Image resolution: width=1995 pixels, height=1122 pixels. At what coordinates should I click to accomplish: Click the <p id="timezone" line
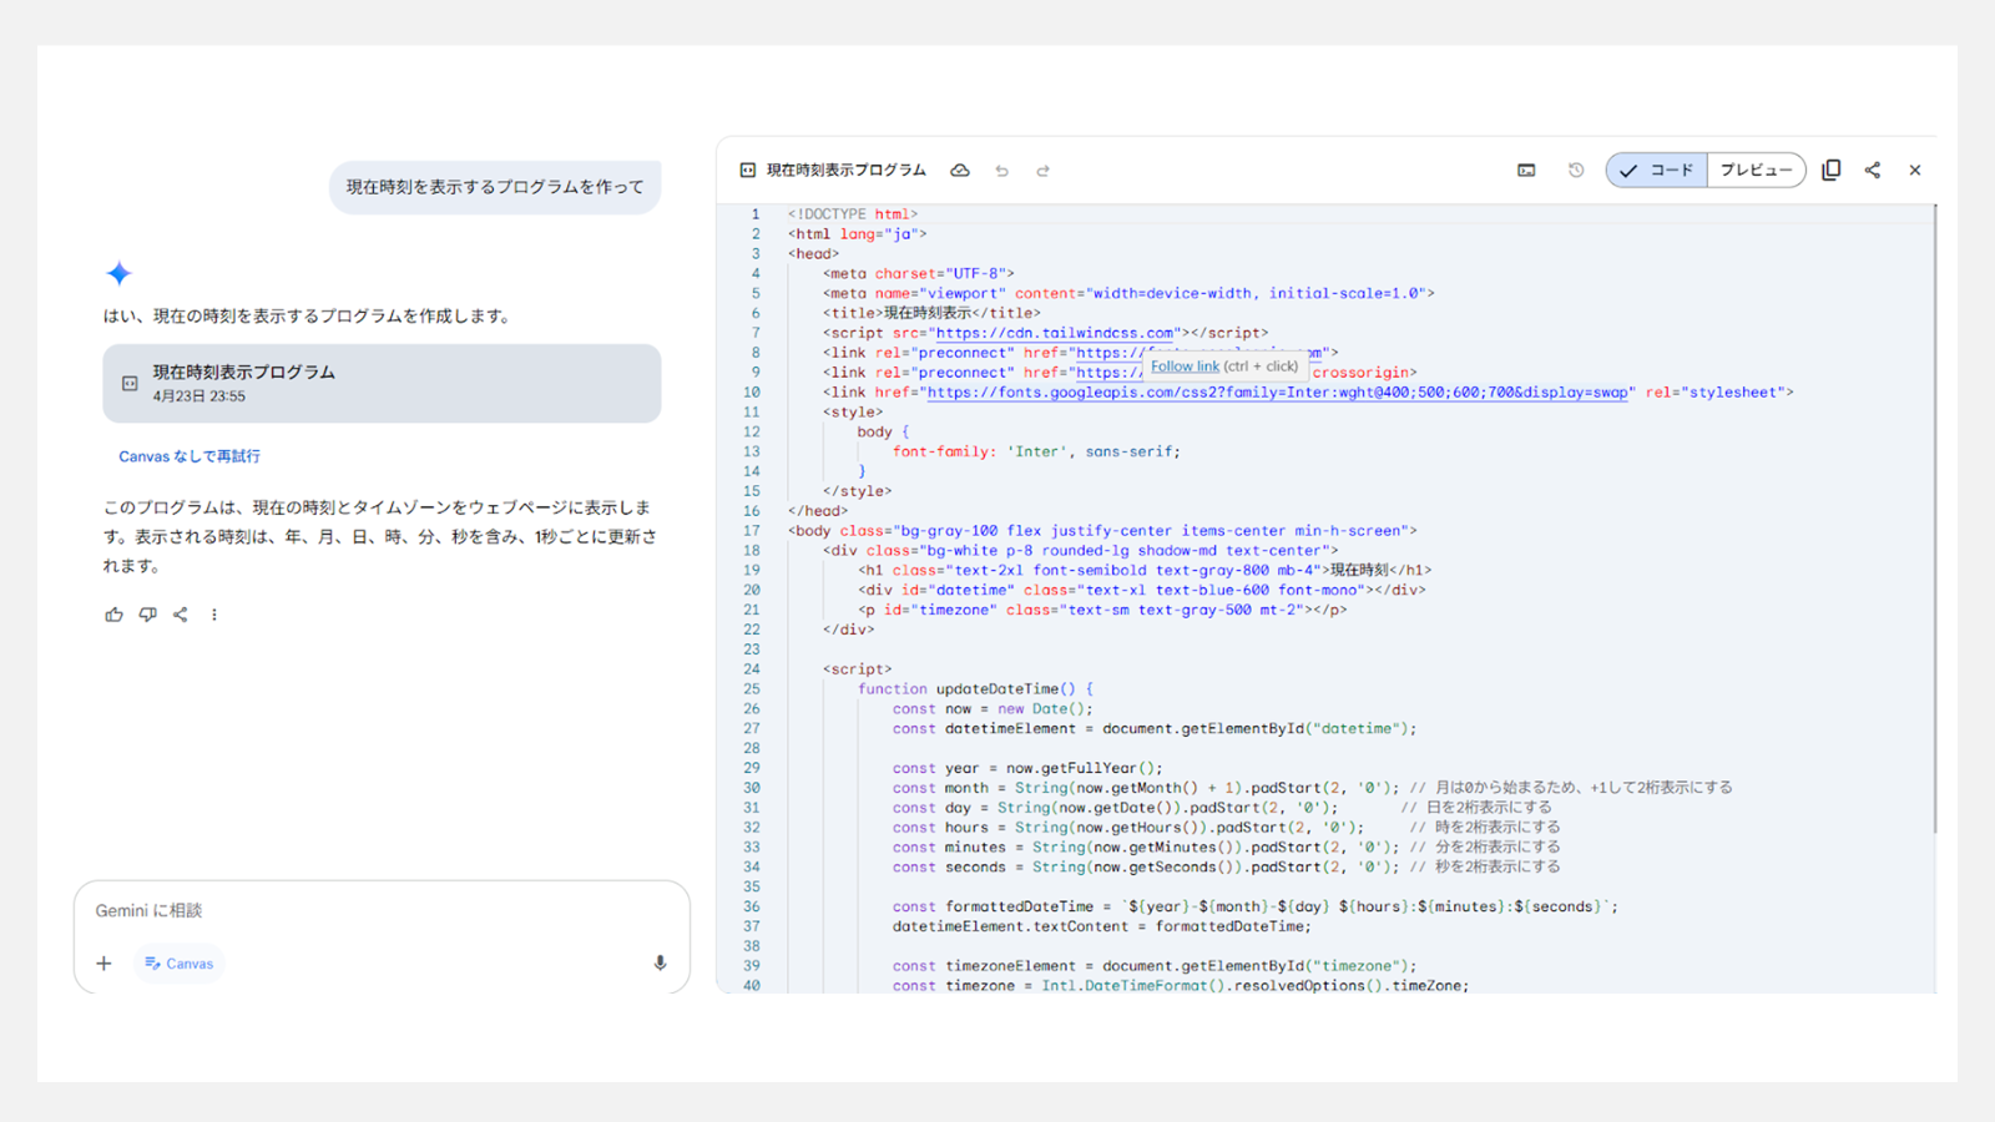tap(1102, 610)
